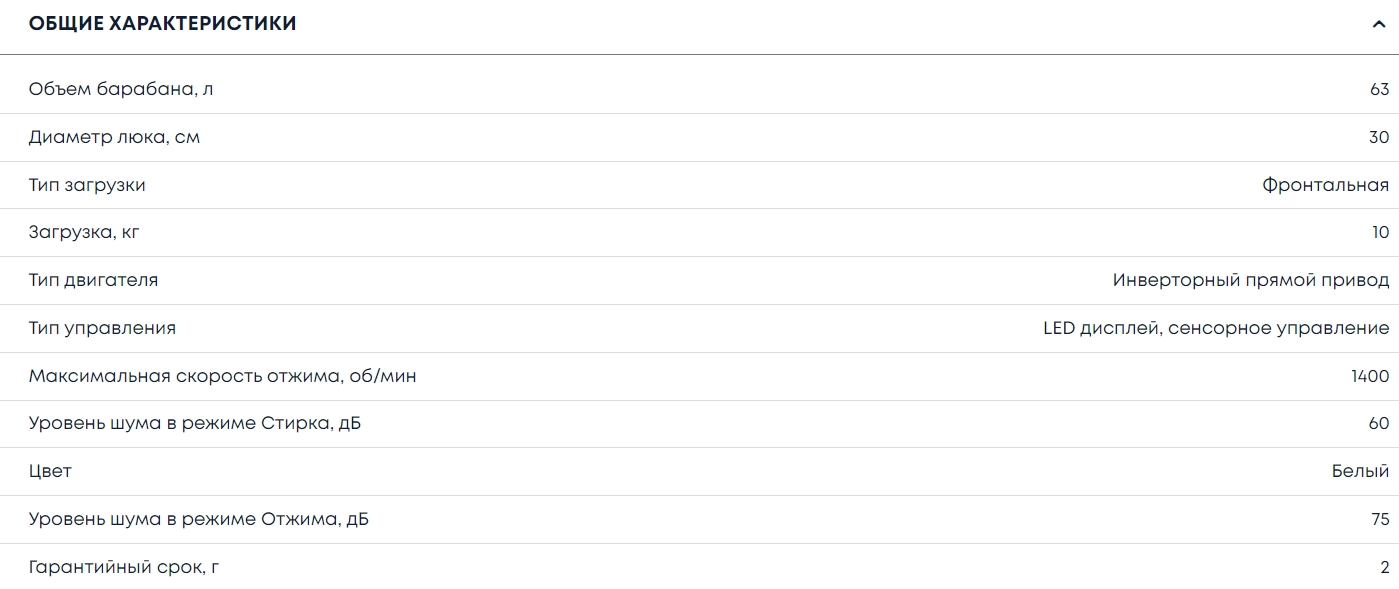Select the Белый color value

(x=1360, y=471)
